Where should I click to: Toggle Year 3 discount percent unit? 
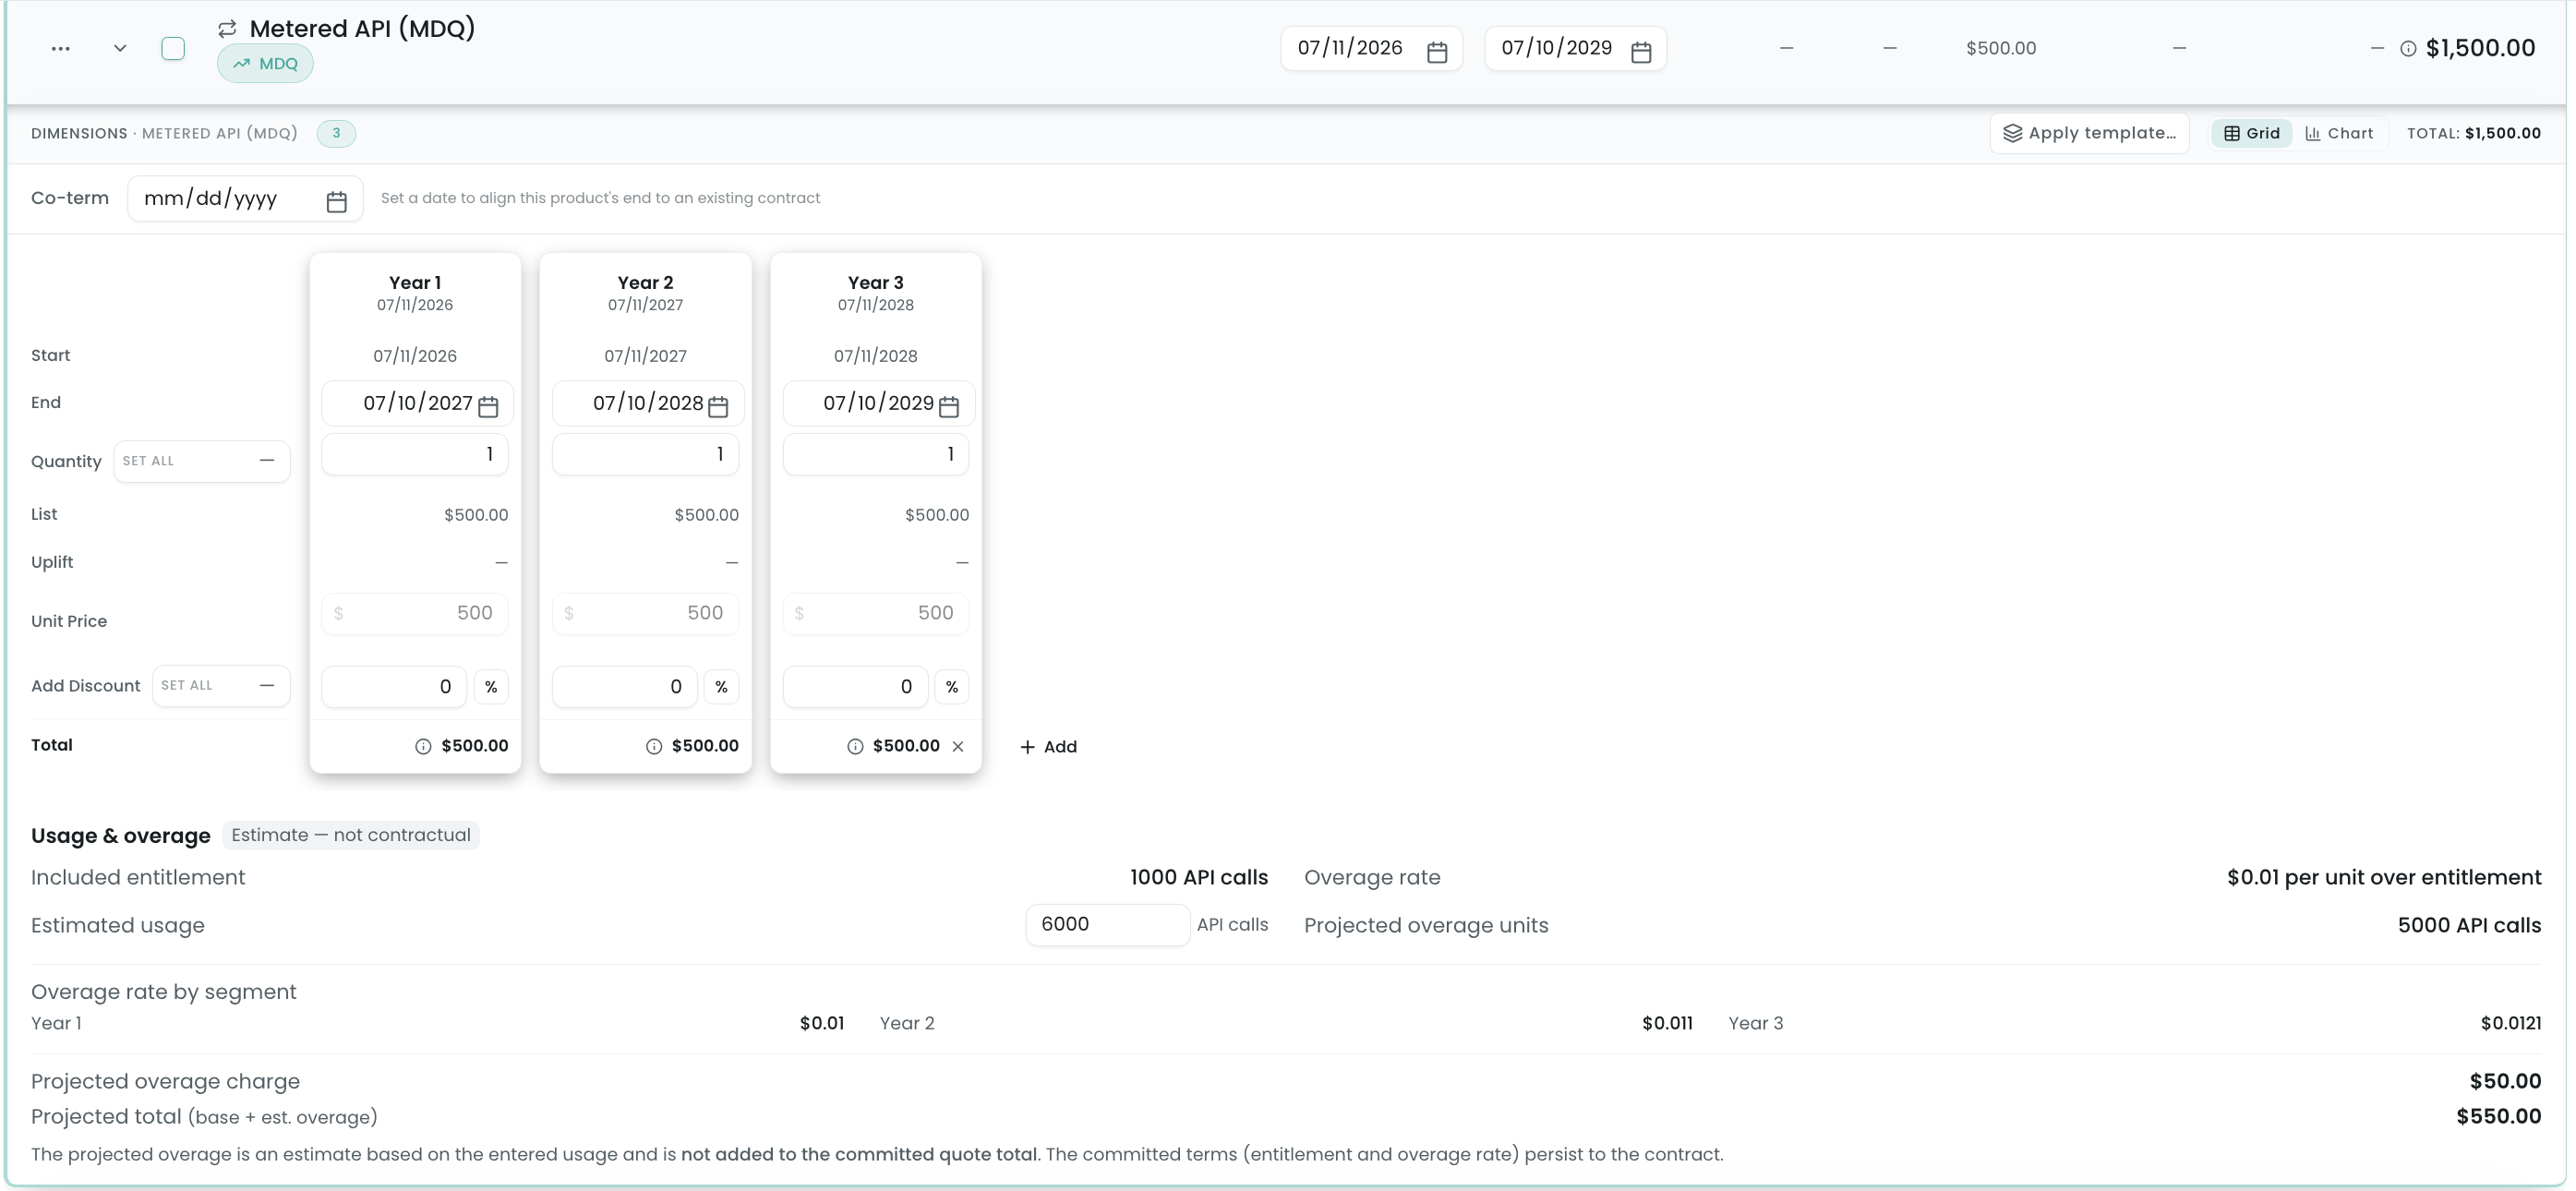(952, 687)
